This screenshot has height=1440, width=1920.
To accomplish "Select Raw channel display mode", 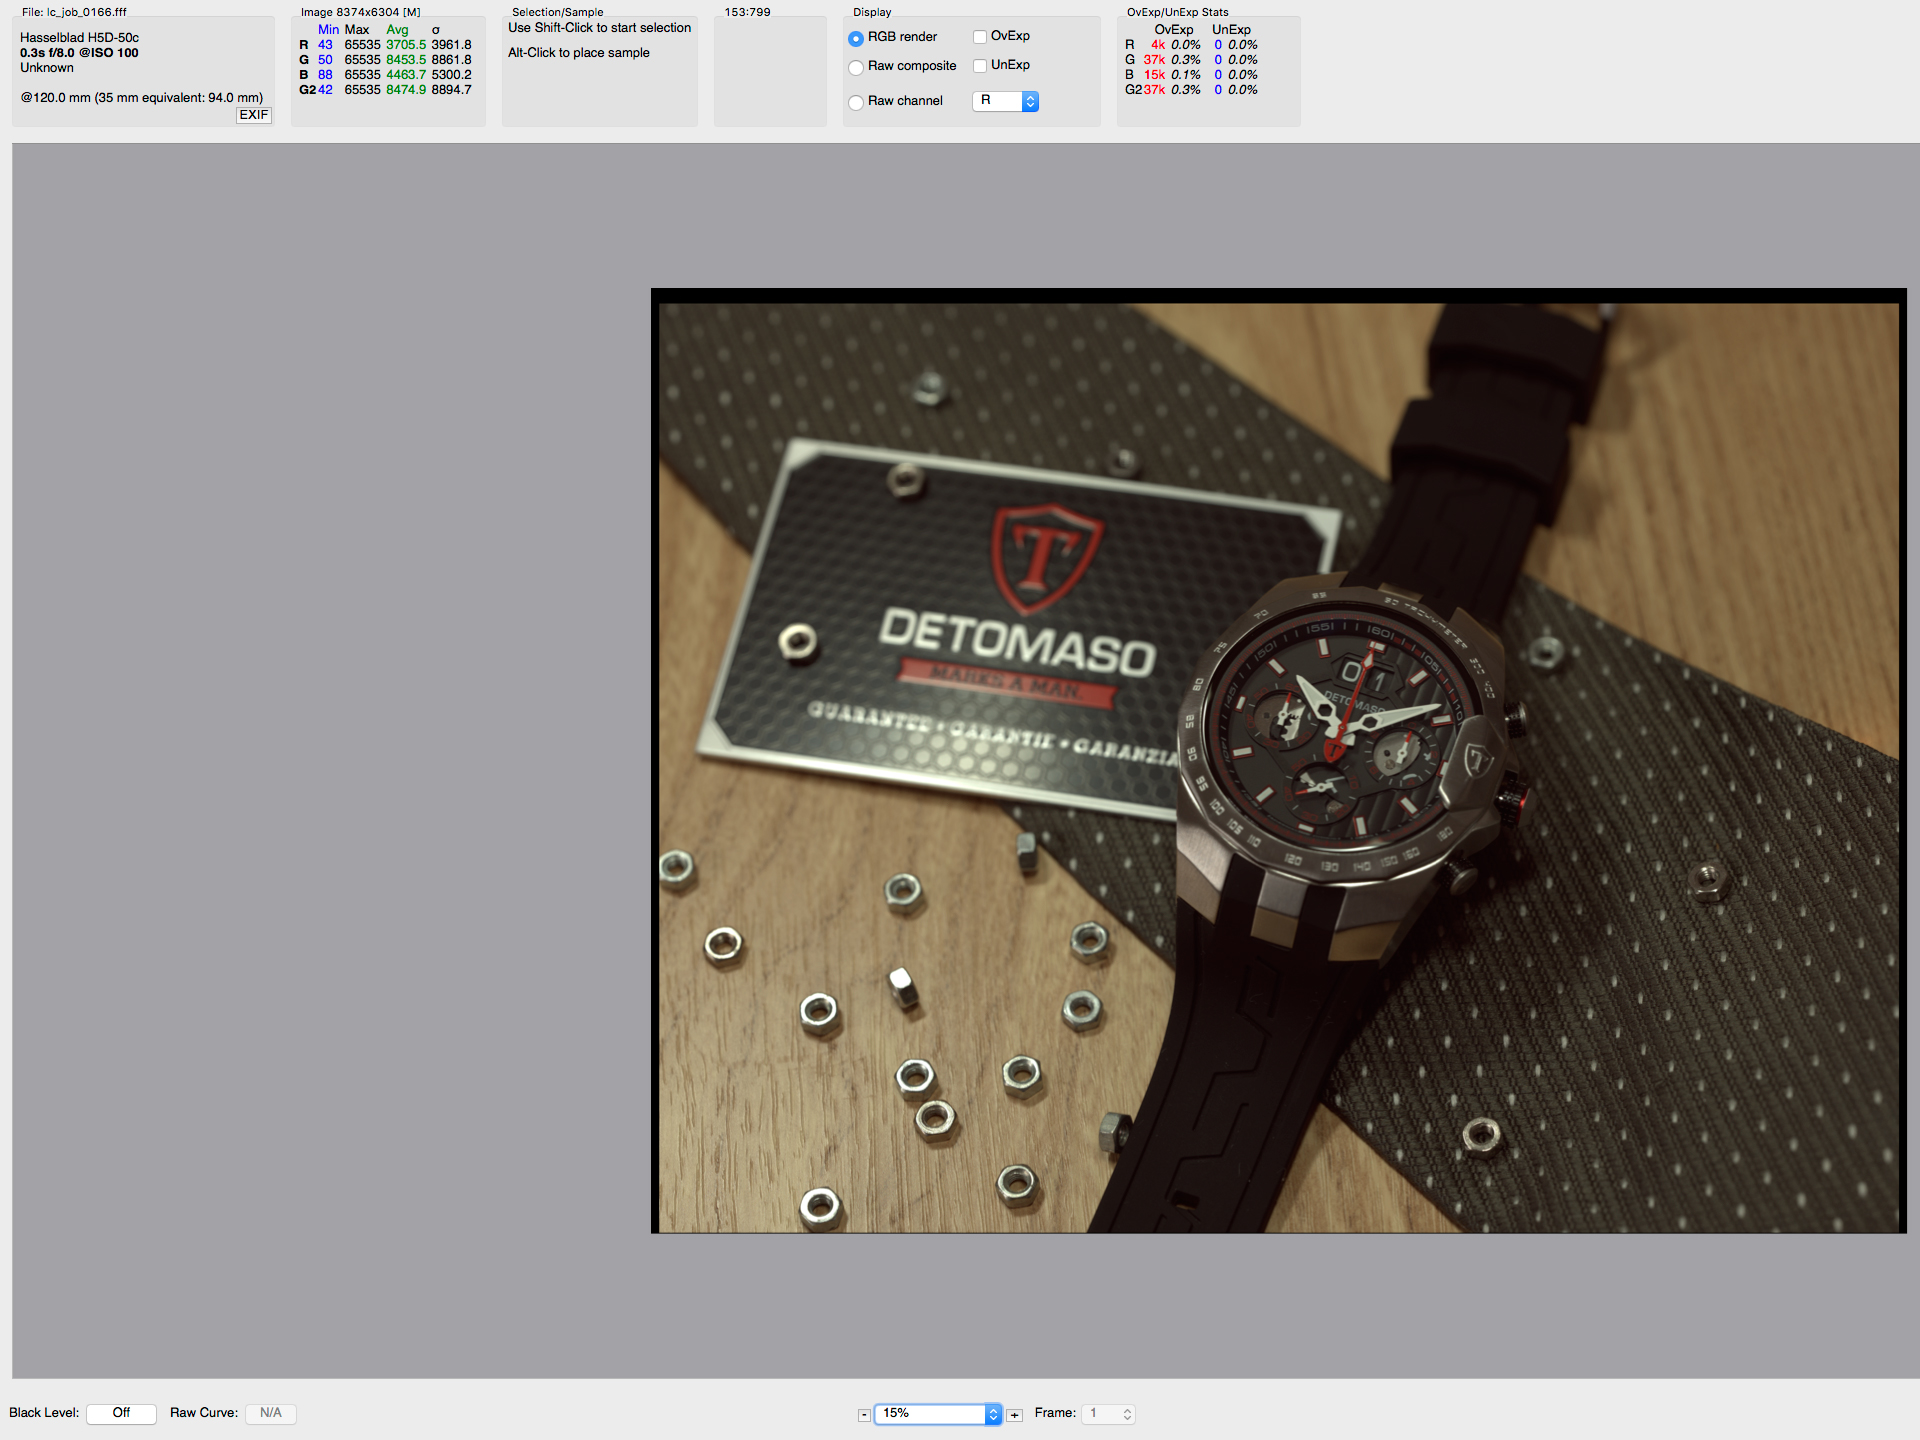I will click(856, 102).
